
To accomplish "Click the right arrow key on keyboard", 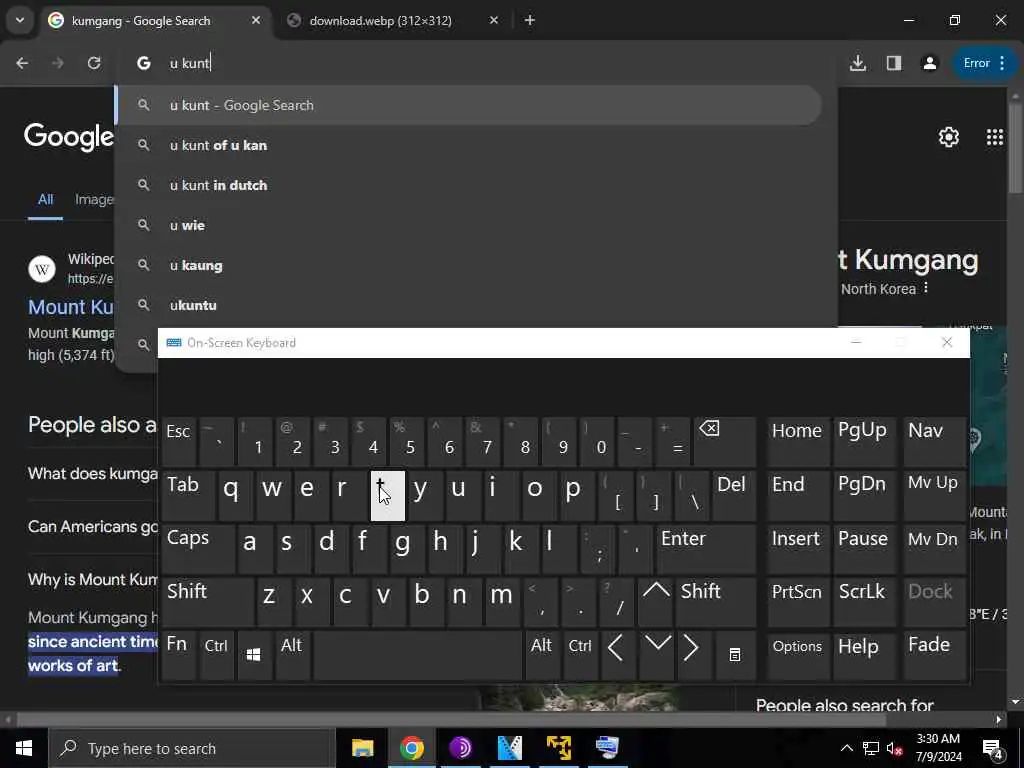I will [693, 655].
